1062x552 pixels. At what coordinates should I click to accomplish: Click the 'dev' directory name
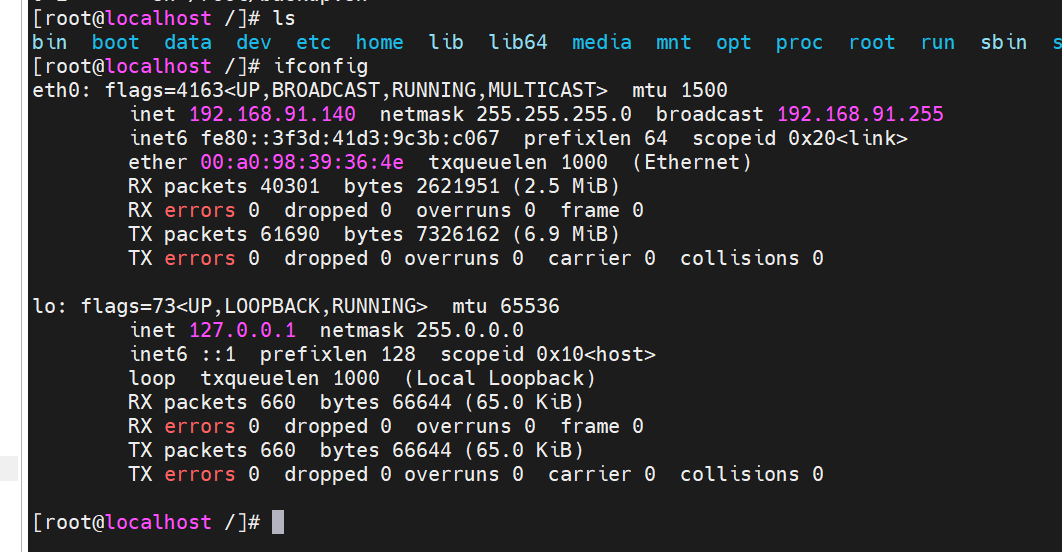254,42
